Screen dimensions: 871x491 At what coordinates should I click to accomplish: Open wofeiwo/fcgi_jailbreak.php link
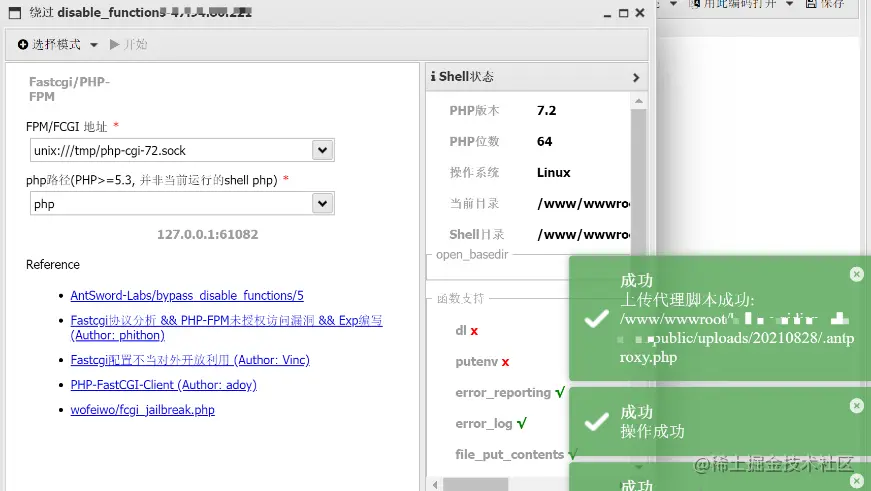tap(142, 410)
